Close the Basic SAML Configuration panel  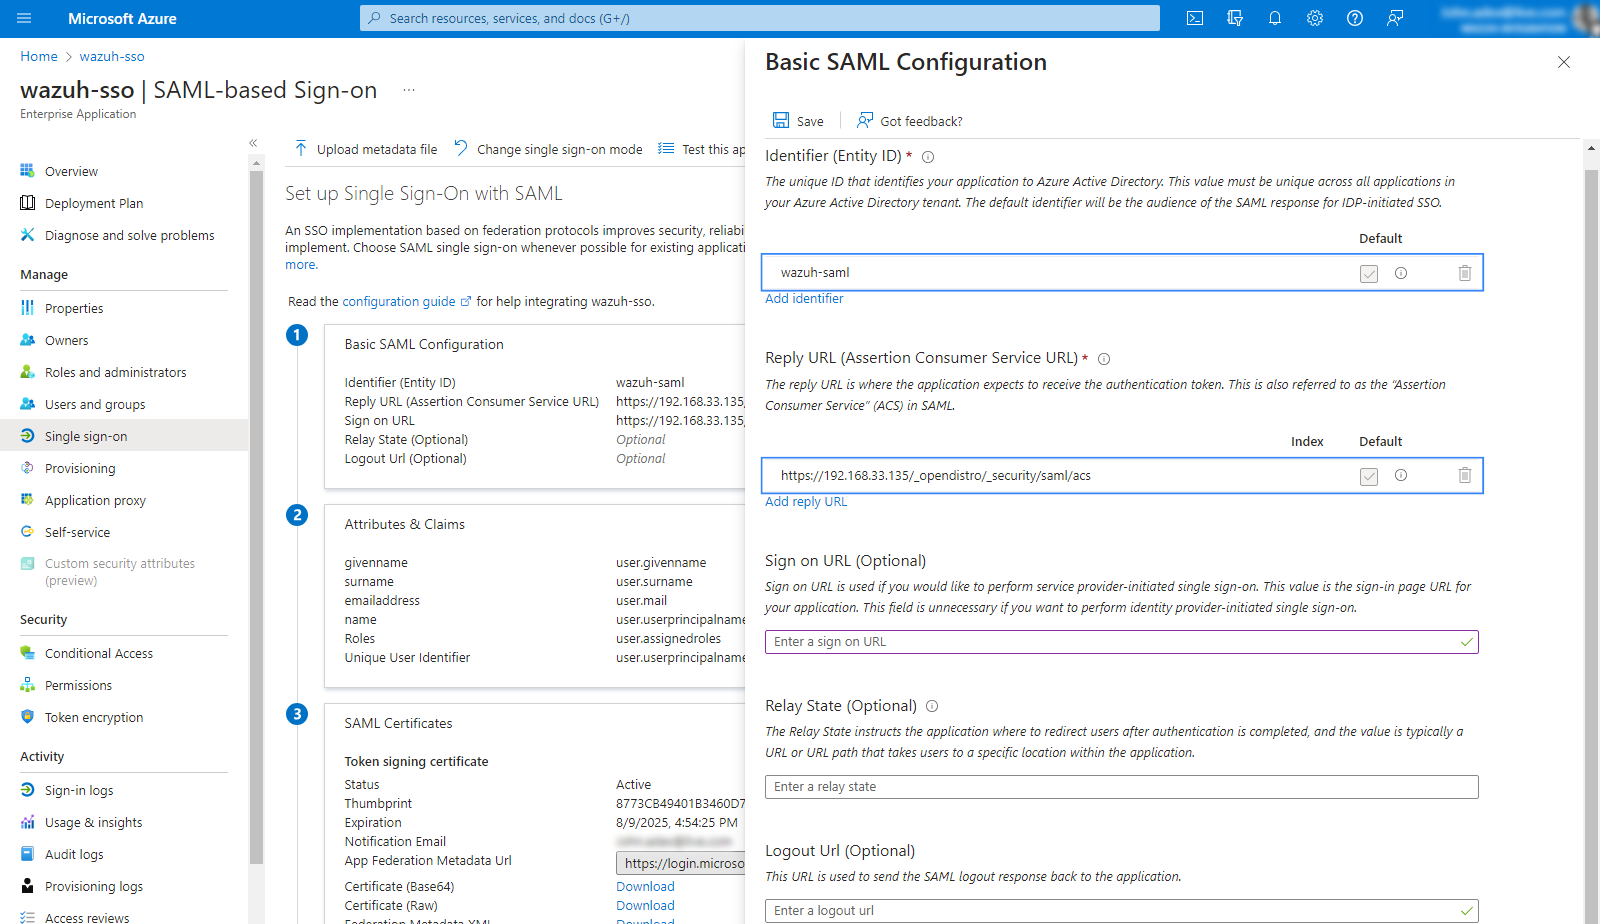(x=1564, y=62)
